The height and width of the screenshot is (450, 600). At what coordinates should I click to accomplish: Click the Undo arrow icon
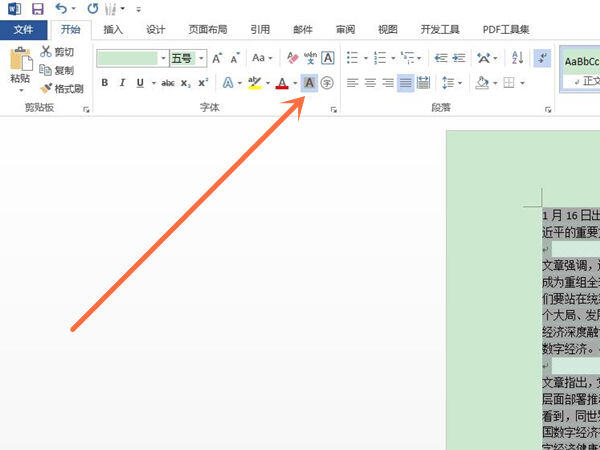(x=62, y=8)
